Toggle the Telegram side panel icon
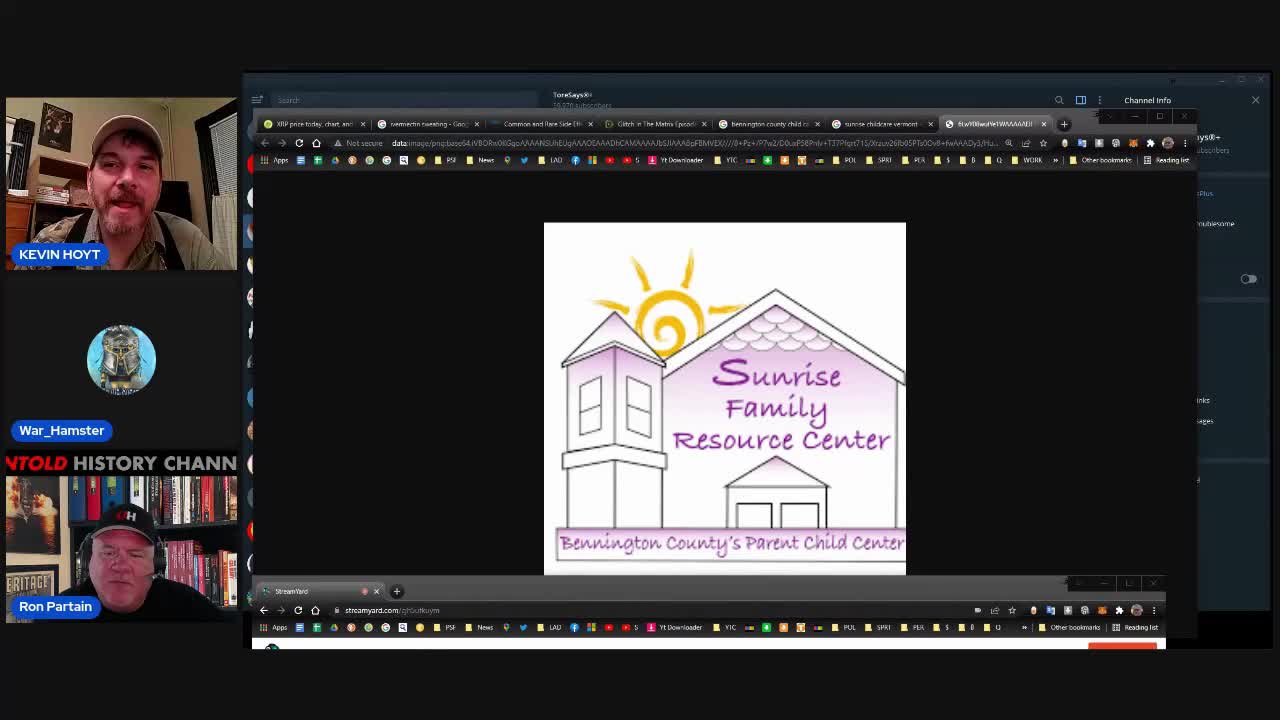The height and width of the screenshot is (720, 1280). point(1081,100)
